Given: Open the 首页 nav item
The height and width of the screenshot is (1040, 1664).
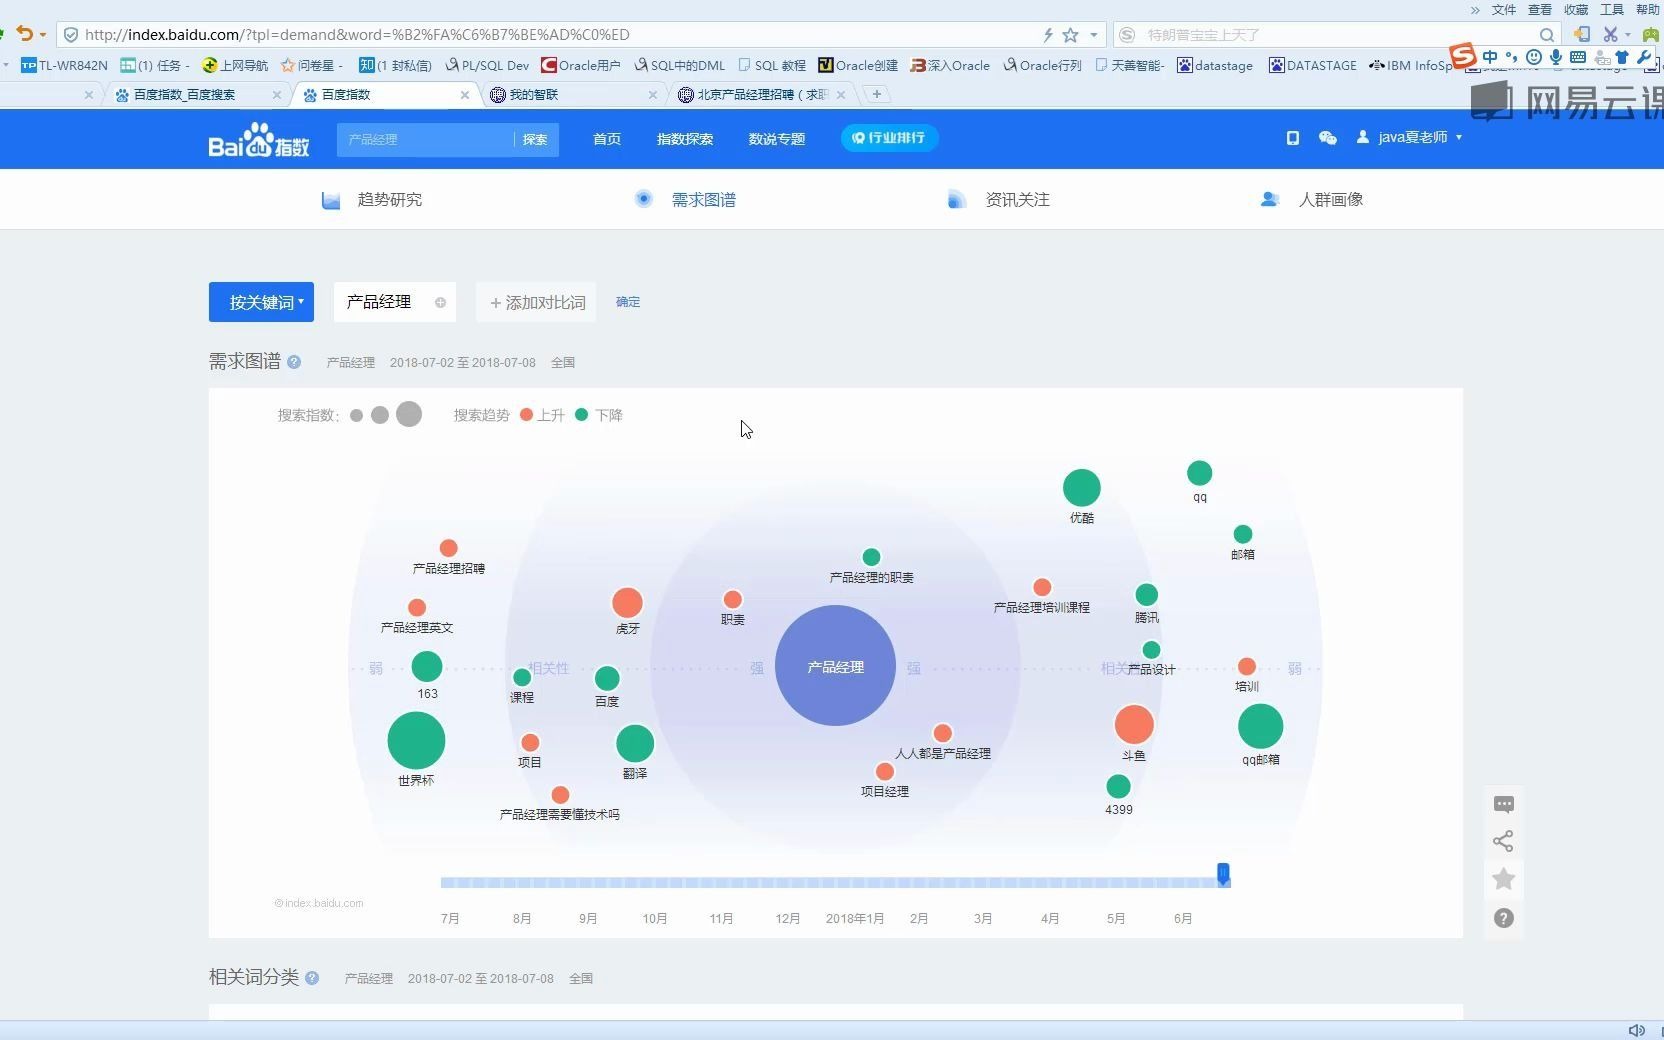Looking at the screenshot, I should tap(607, 139).
